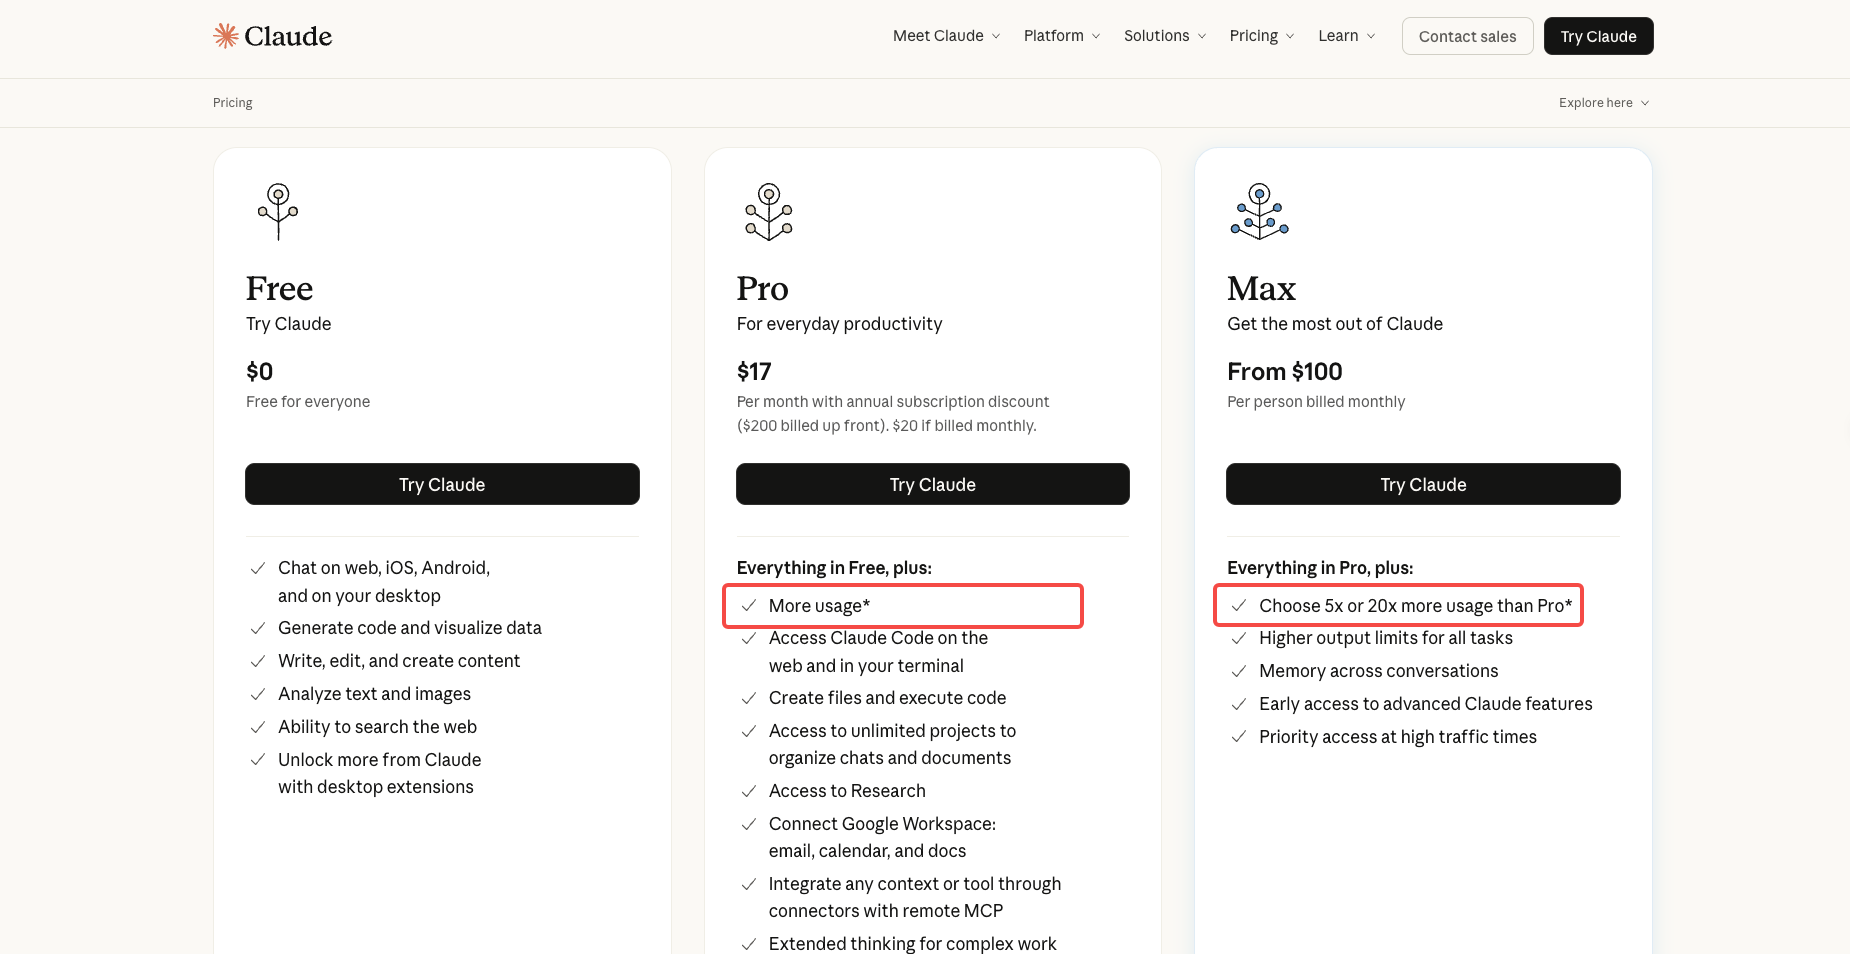
Task: Click 'Early access to advanced Claude features'
Action: pos(1426,704)
